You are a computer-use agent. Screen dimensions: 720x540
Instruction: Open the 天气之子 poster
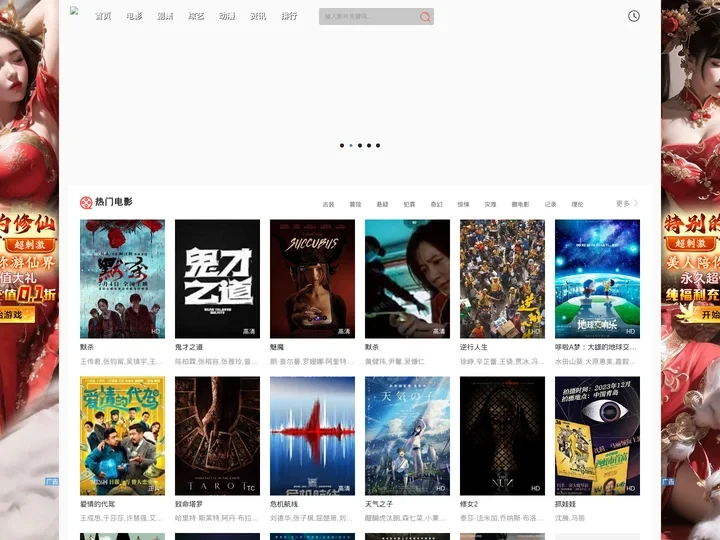click(407, 436)
